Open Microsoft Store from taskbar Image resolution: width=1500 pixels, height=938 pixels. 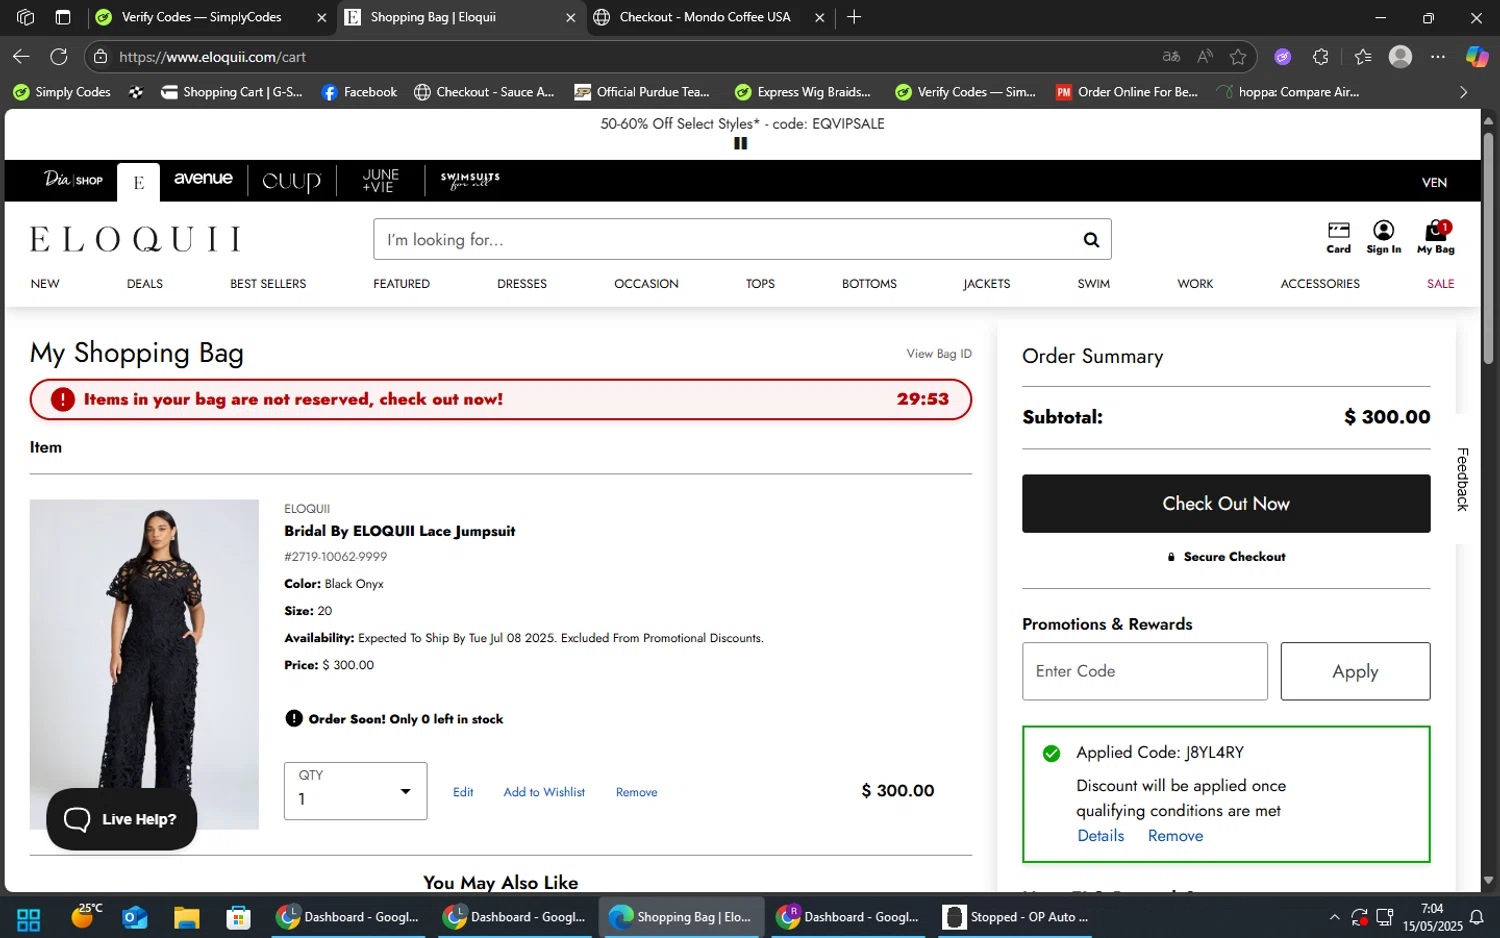pyautogui.click(x=238, y=918)
